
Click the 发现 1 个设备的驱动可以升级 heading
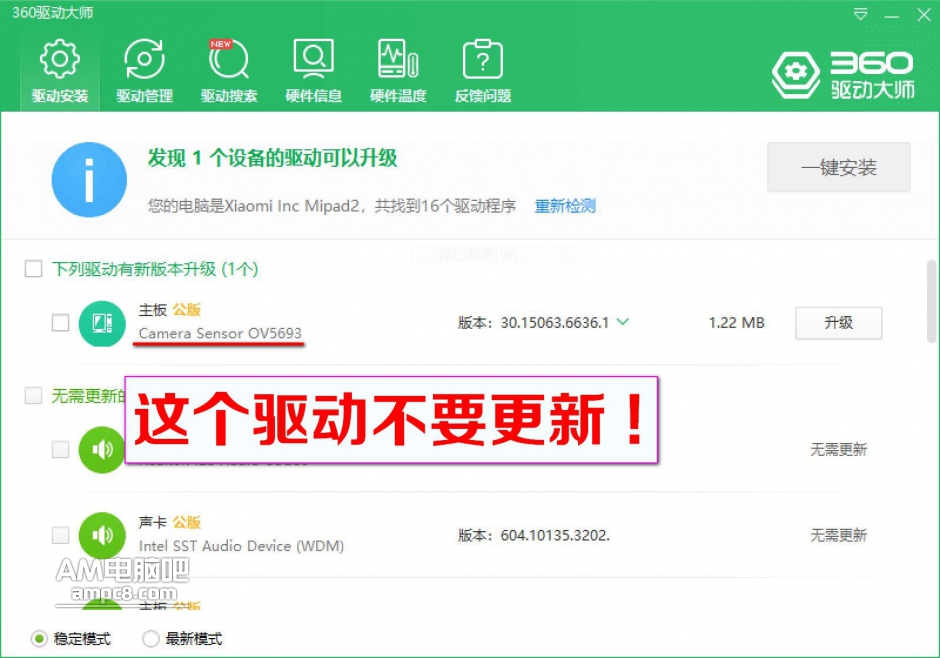pyautogui.click(x=273, y=158)
